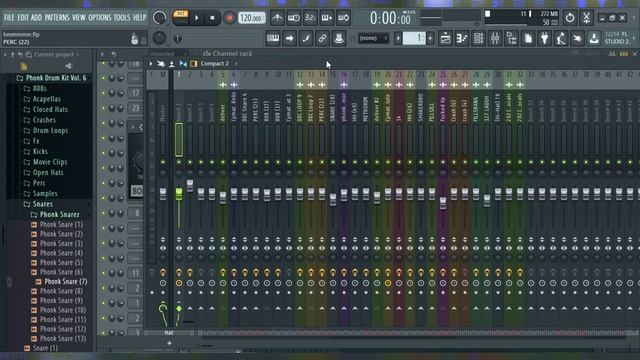The width and height of the screenshot is (640, 360).
Task: Toggle wait for input to start playing
Action: click(x=294, y=18)
